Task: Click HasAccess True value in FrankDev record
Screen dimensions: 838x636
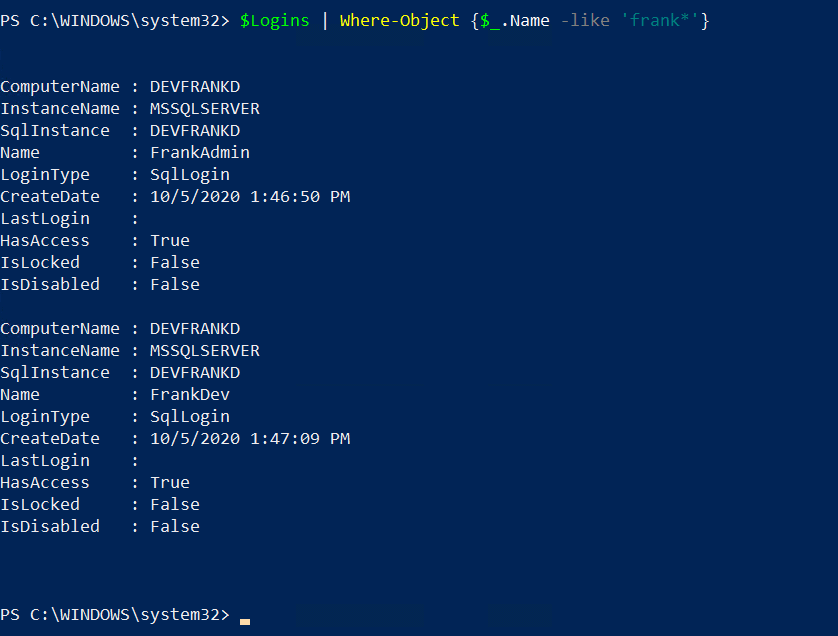Action: click(x=170, y=483)
